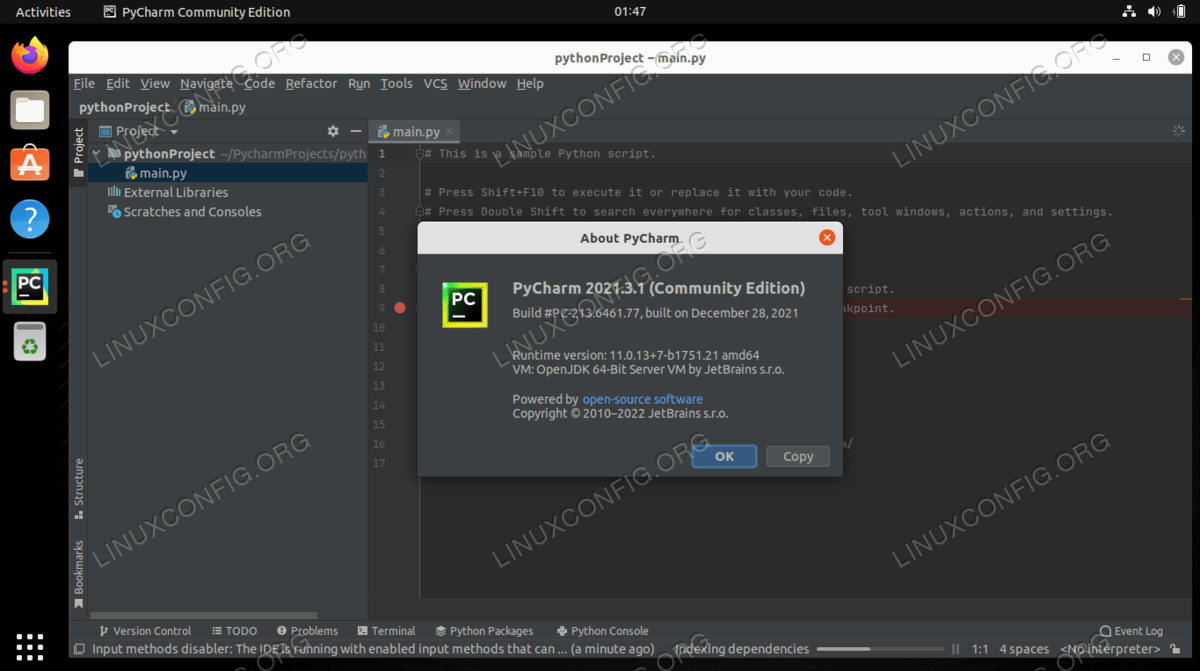The height and width of the screenshot is (671, 1200).
Task: Click the fold marker at line 4
Action: click(x=420, y=212)
